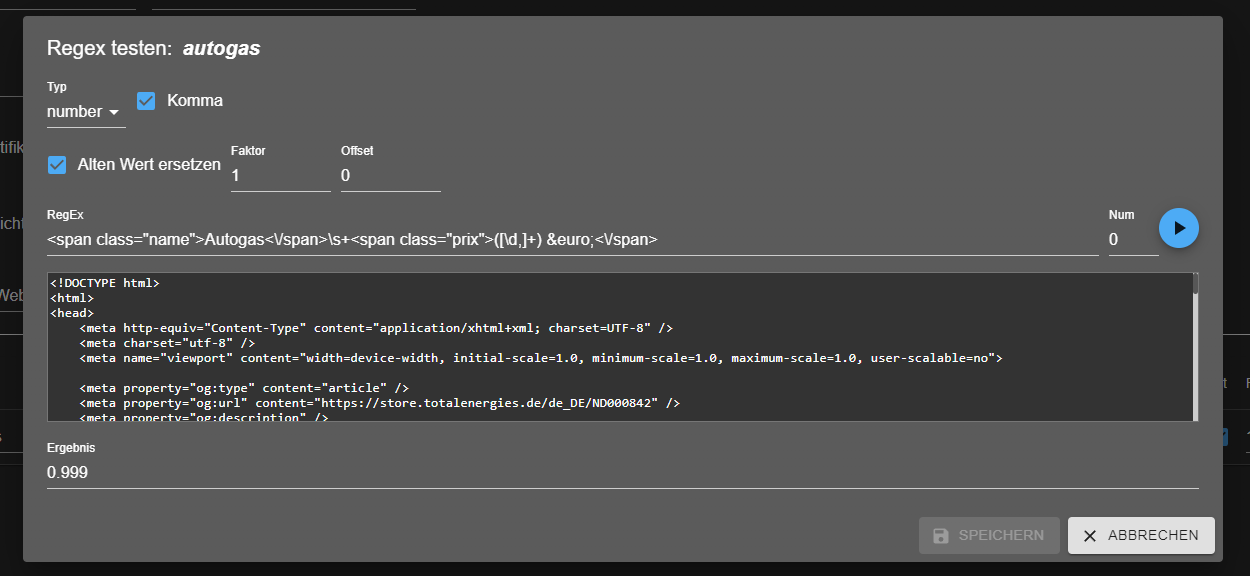Select the Num input field
Screen dimensions: 1250x576
coord(1132,240)
